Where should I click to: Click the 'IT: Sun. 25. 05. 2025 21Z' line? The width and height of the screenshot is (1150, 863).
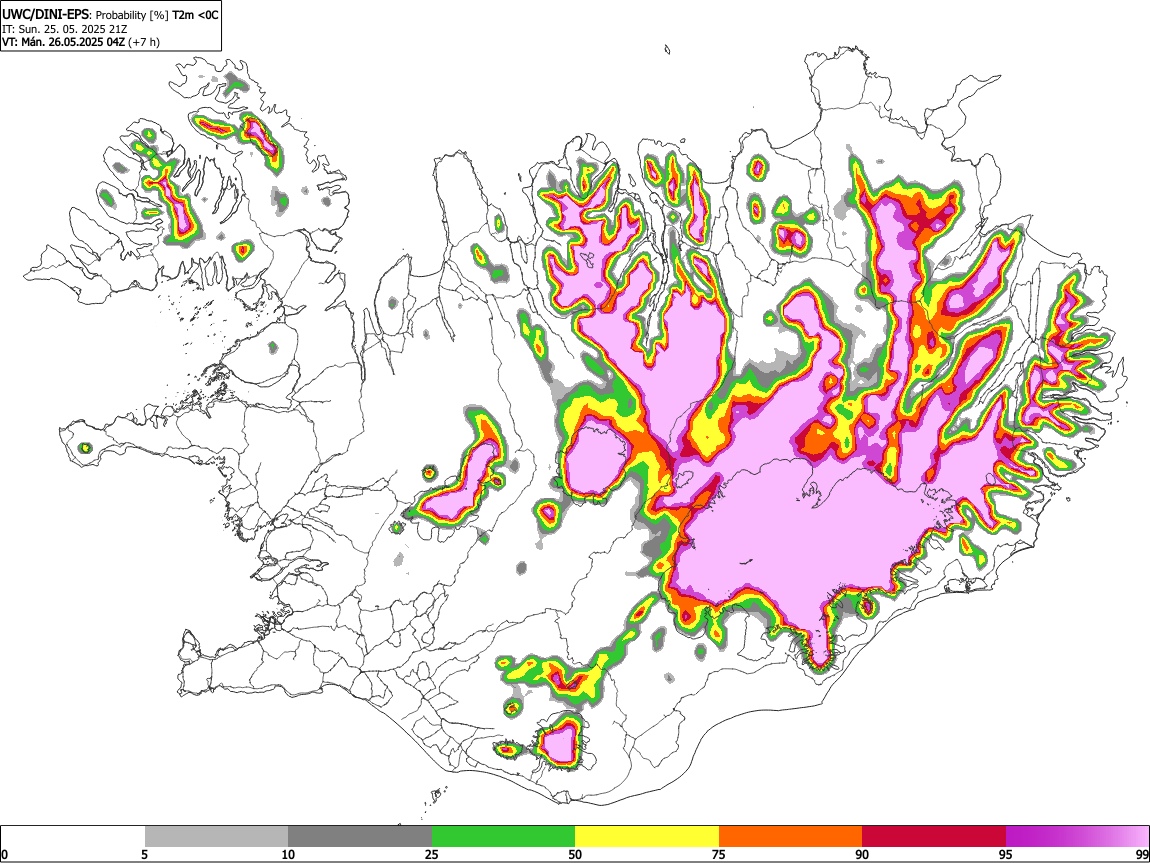(64, 29)
